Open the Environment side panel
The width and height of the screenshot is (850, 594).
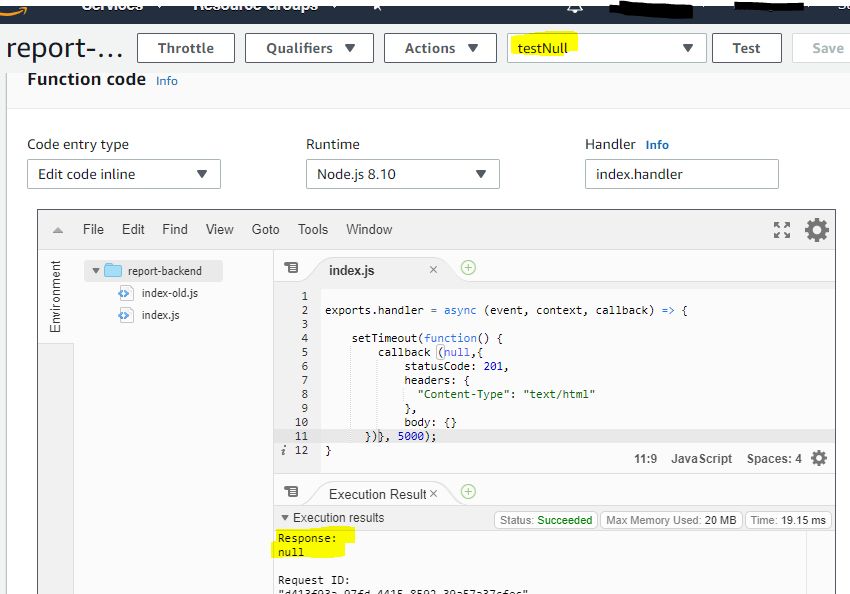pyautogui.click(x=55, y=296)
